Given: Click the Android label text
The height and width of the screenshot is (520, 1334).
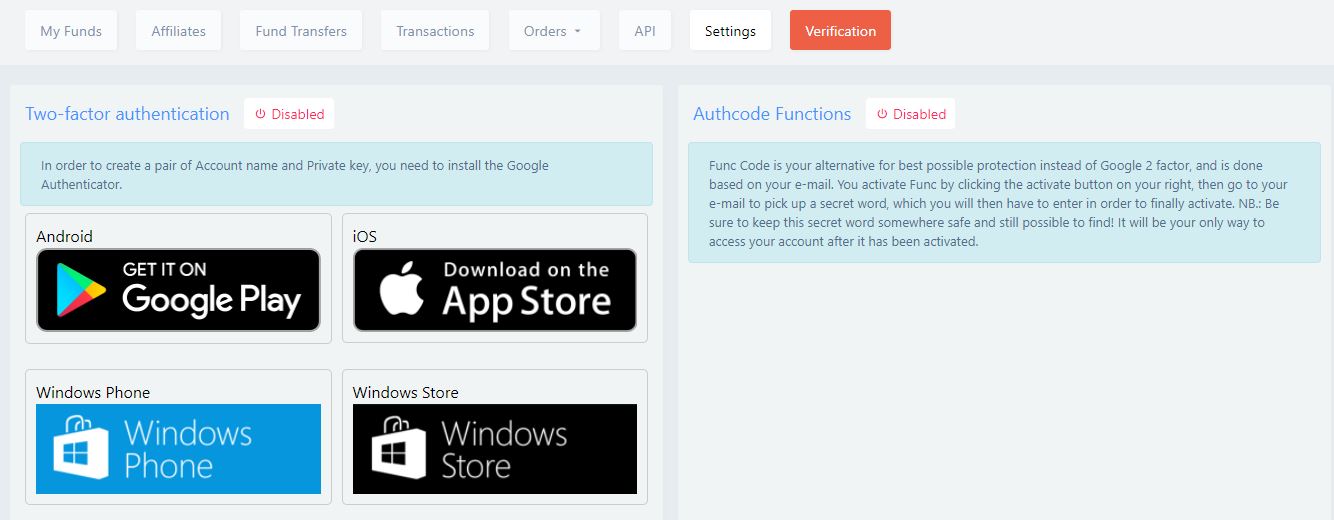Looking at the screenshot, I should tap(64, 237).
